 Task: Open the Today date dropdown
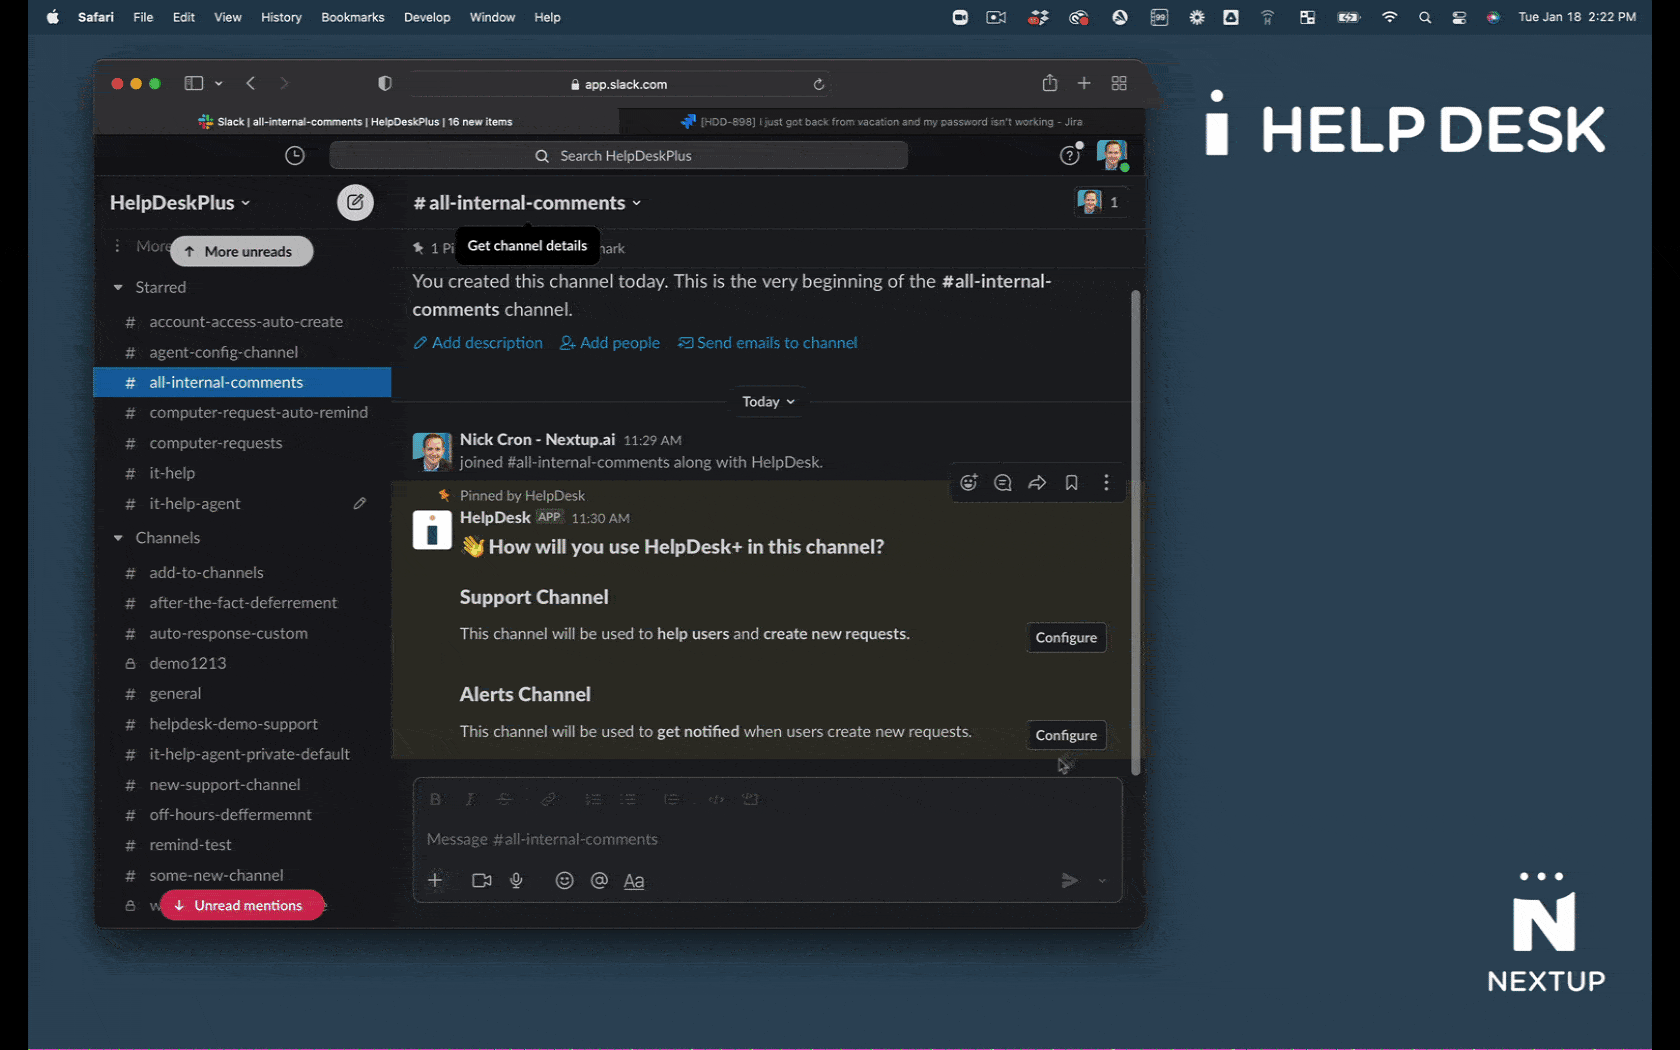(x=768, y=401)
